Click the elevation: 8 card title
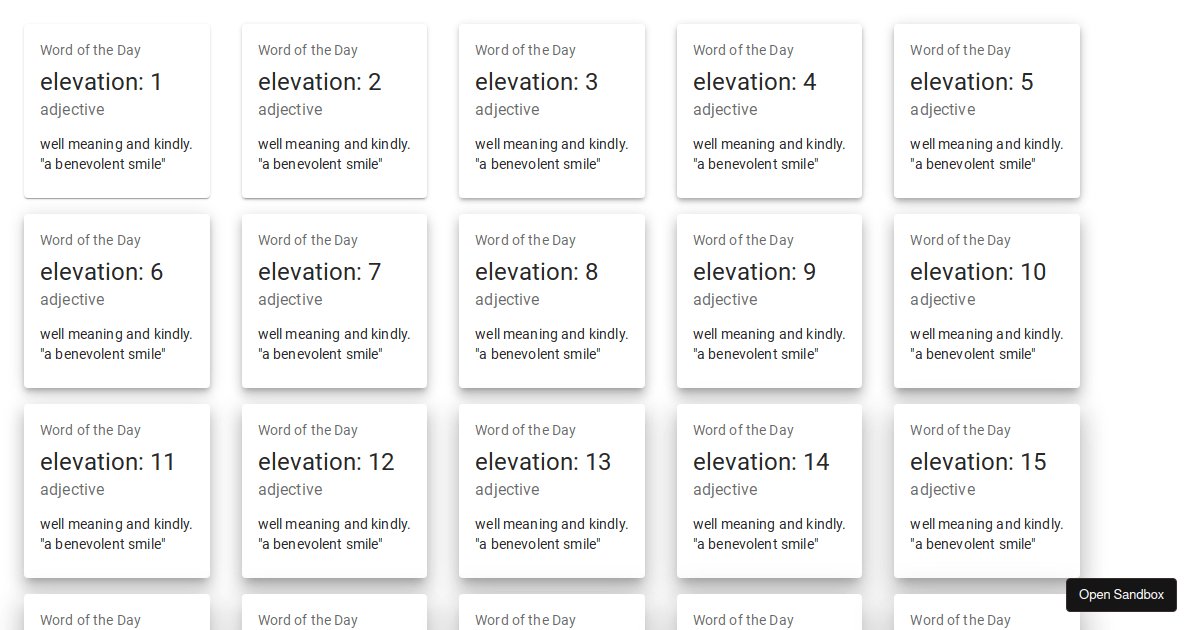This screenshot has height=630, width=1200. coord(536,272)
